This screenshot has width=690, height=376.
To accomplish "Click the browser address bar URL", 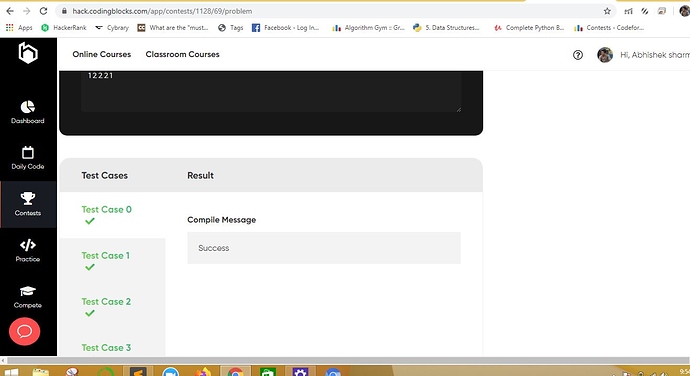I will point(162,11).
